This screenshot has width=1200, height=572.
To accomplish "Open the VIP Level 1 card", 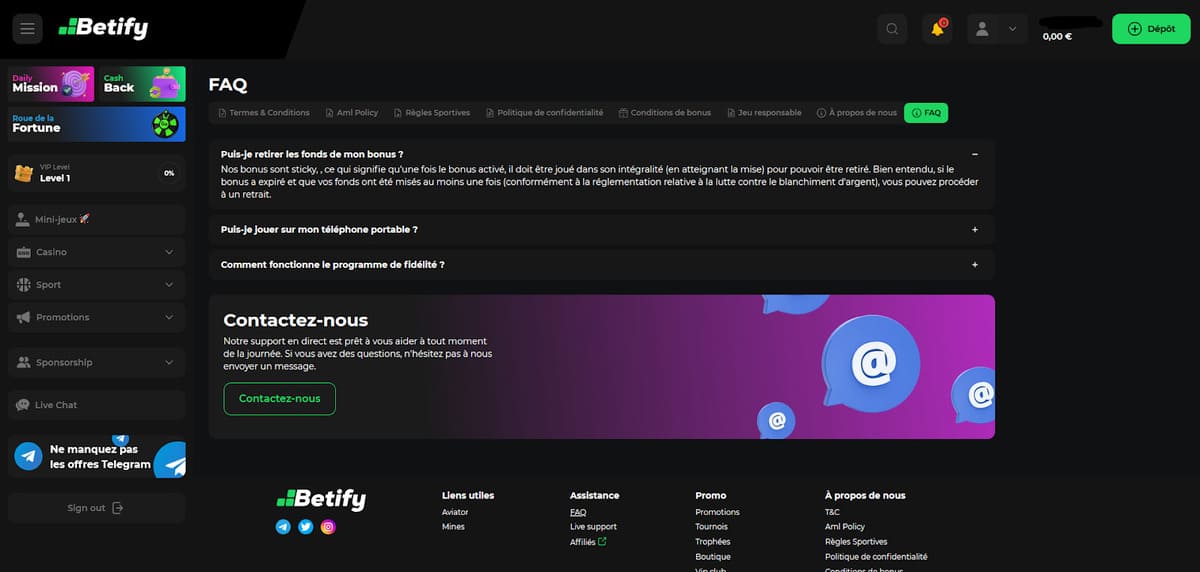I will [x=97, y=173].
